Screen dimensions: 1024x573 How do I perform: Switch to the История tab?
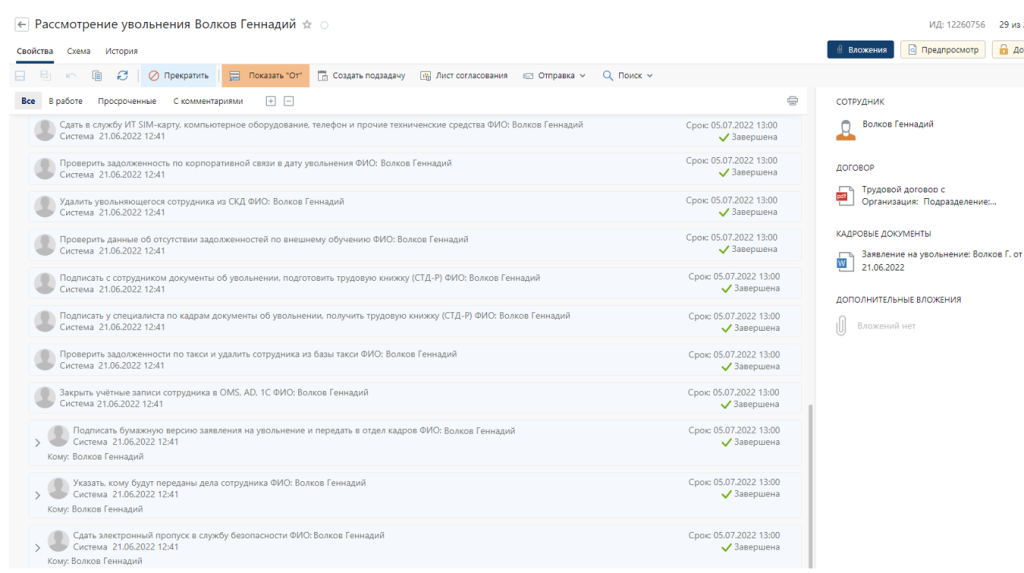tap(121, 51)
